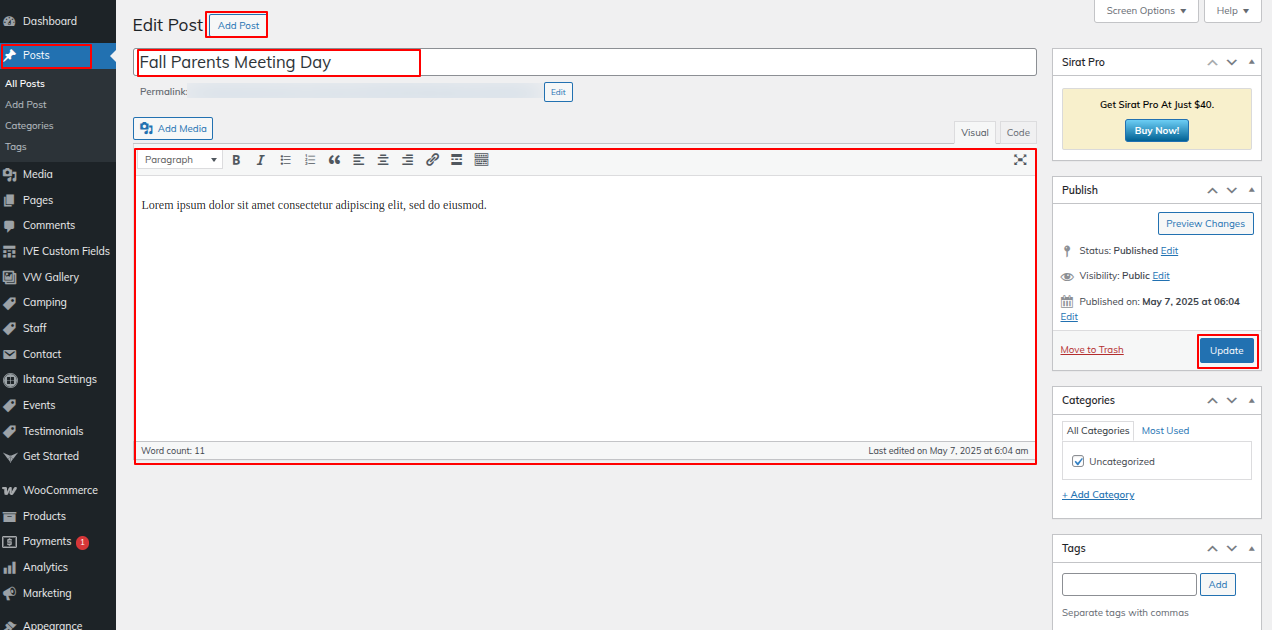Toggle bold formatting in editor toolbar
Image resolution: width=1272 pixels, height=630 pixels.
click(237, 160)
